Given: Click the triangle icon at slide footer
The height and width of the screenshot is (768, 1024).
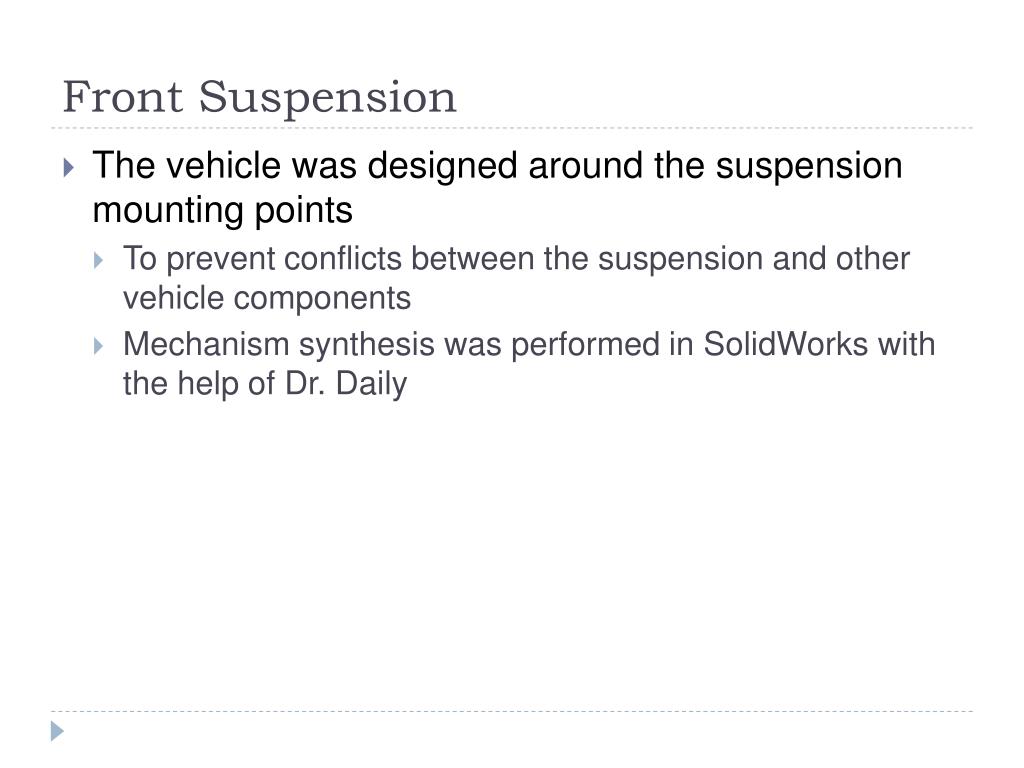Looking at the screenshot, I should pyautogui.click(x=57, y=731).
